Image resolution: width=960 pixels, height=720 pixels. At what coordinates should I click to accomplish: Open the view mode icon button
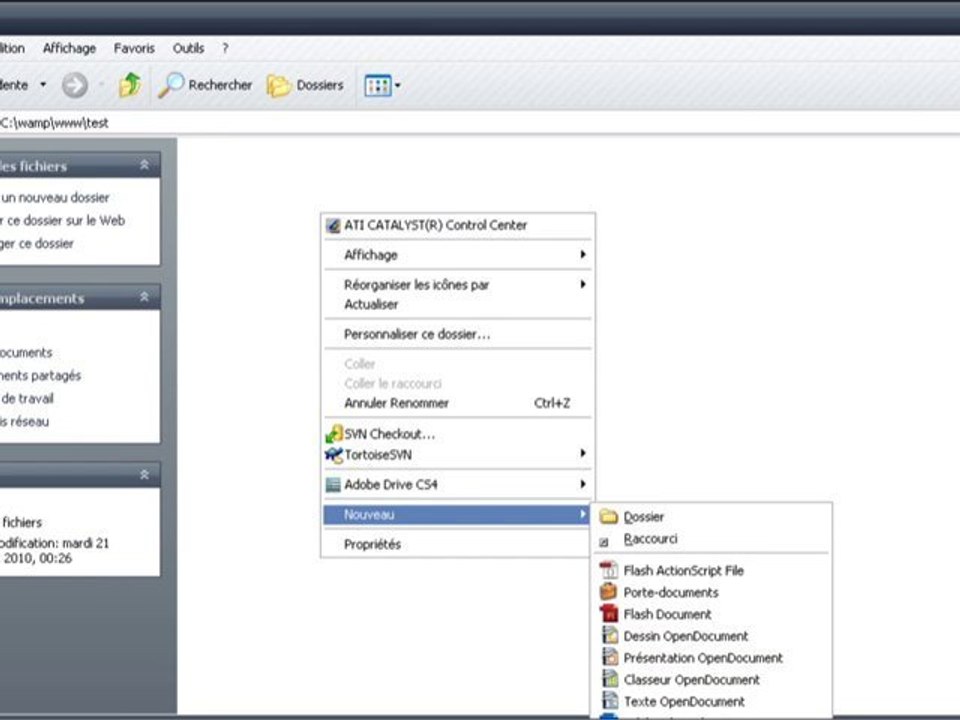pyautogui.click(x=377, y=86)
